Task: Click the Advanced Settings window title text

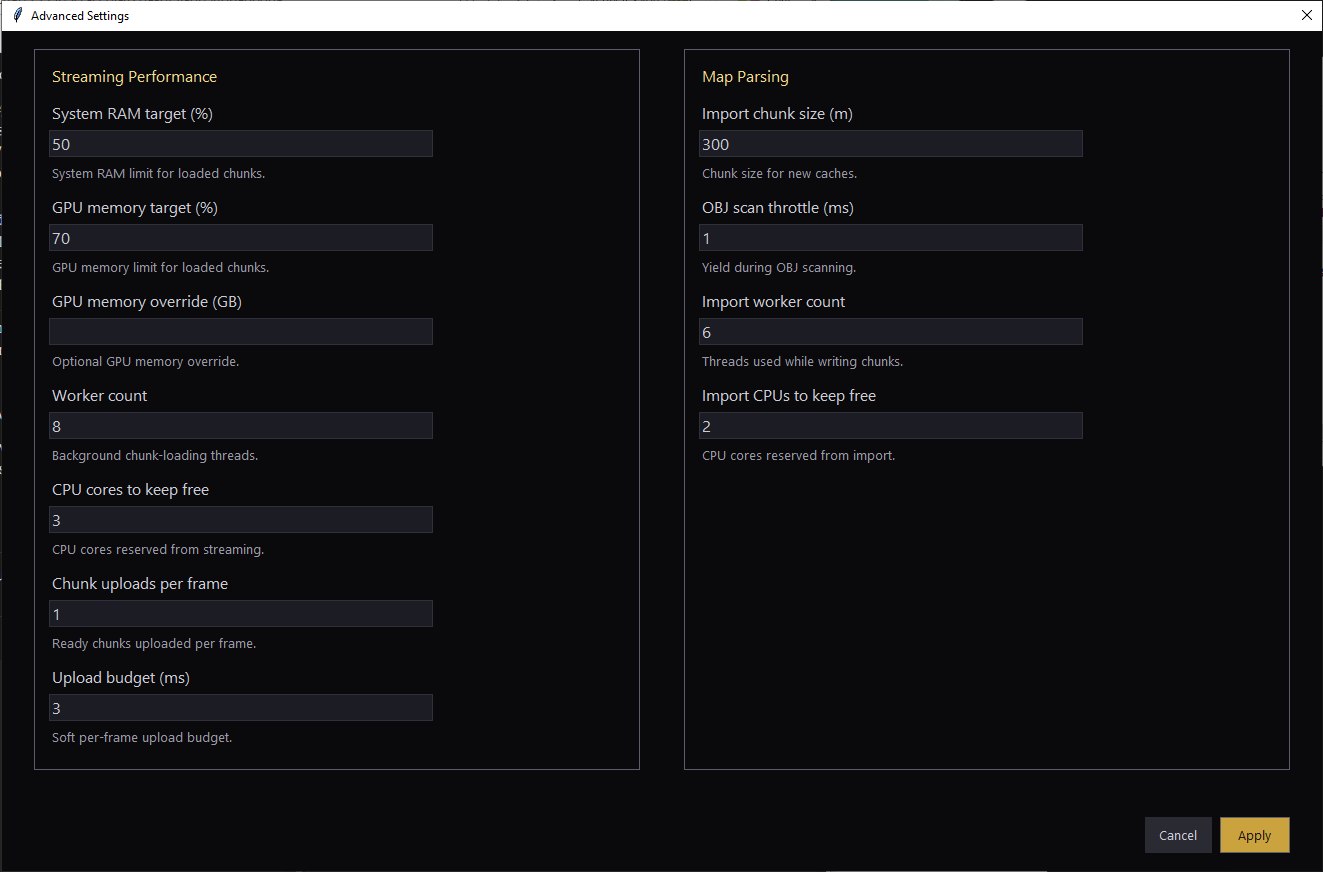Action: [80, 16]
